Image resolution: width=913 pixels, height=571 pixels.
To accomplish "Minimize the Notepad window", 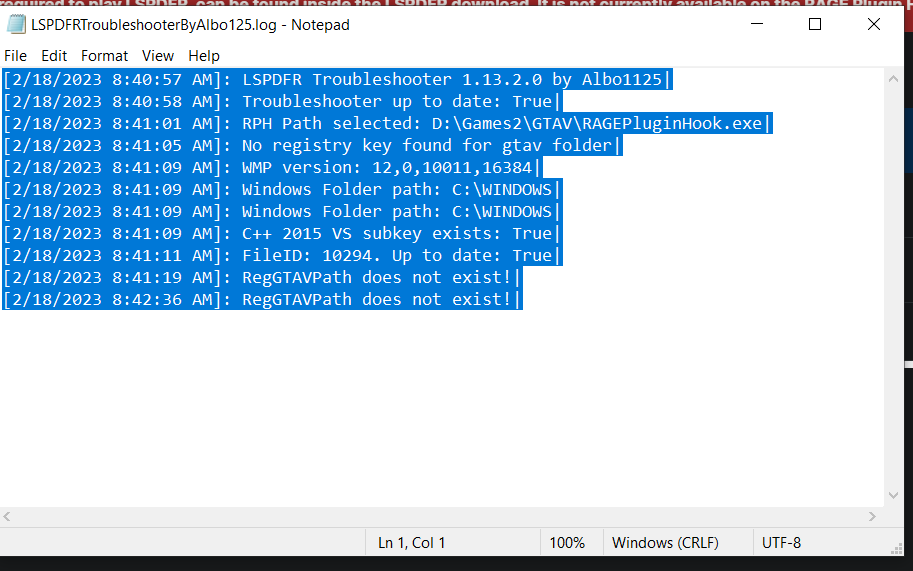I will click(757, 24).
